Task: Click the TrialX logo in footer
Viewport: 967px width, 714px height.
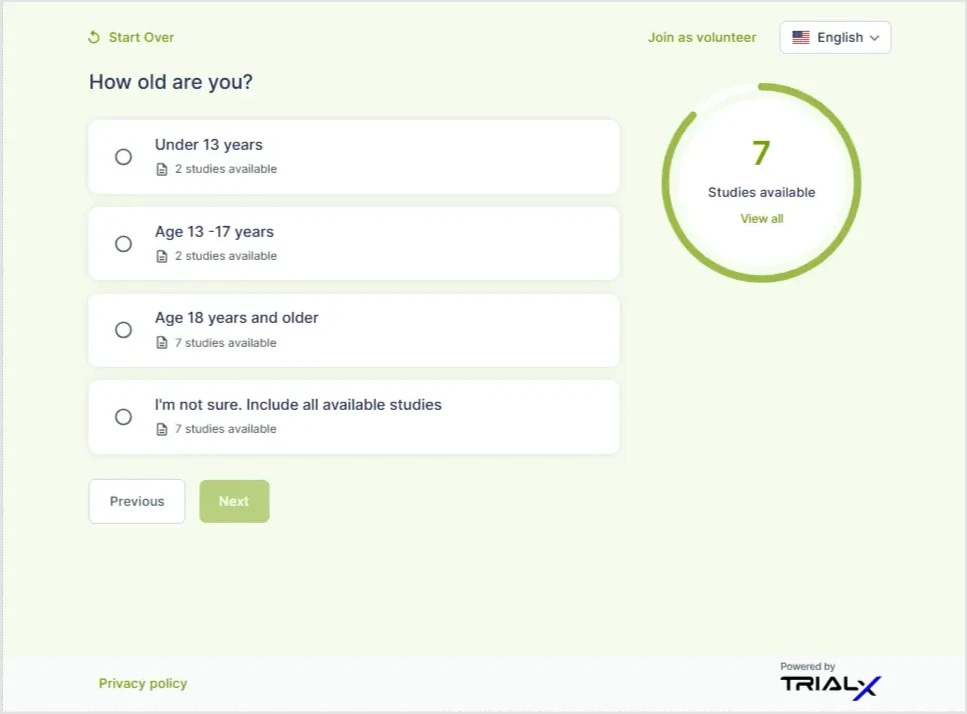Action: point(830,684)
